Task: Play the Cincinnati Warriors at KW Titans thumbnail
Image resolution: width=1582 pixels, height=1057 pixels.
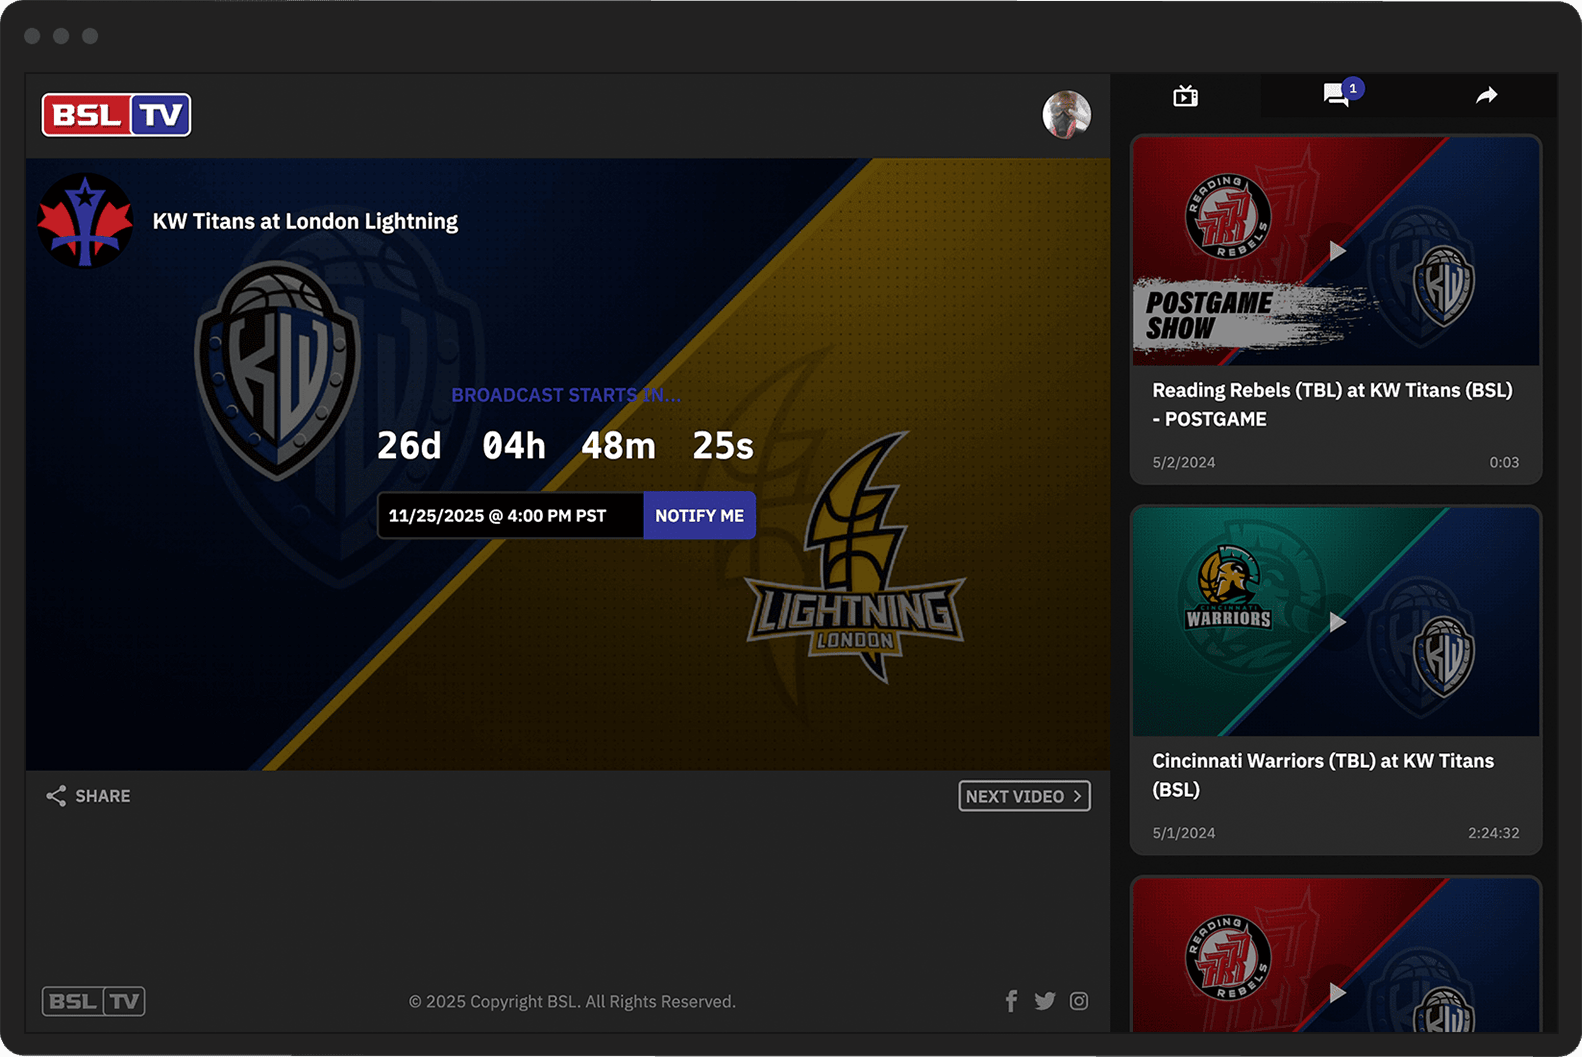Action: [x=1336, y=622]
